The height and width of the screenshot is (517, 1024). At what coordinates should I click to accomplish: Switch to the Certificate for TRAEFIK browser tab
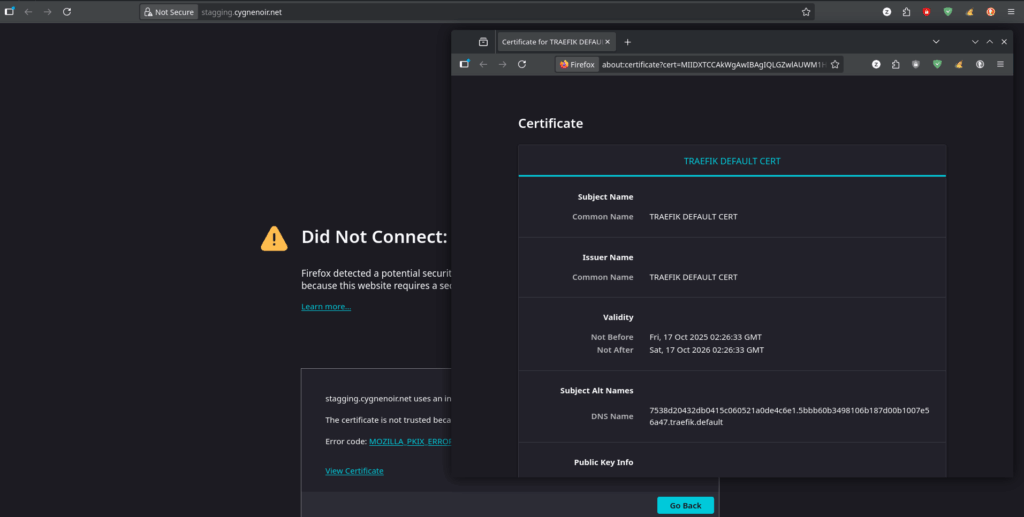[x=550, y=42]
